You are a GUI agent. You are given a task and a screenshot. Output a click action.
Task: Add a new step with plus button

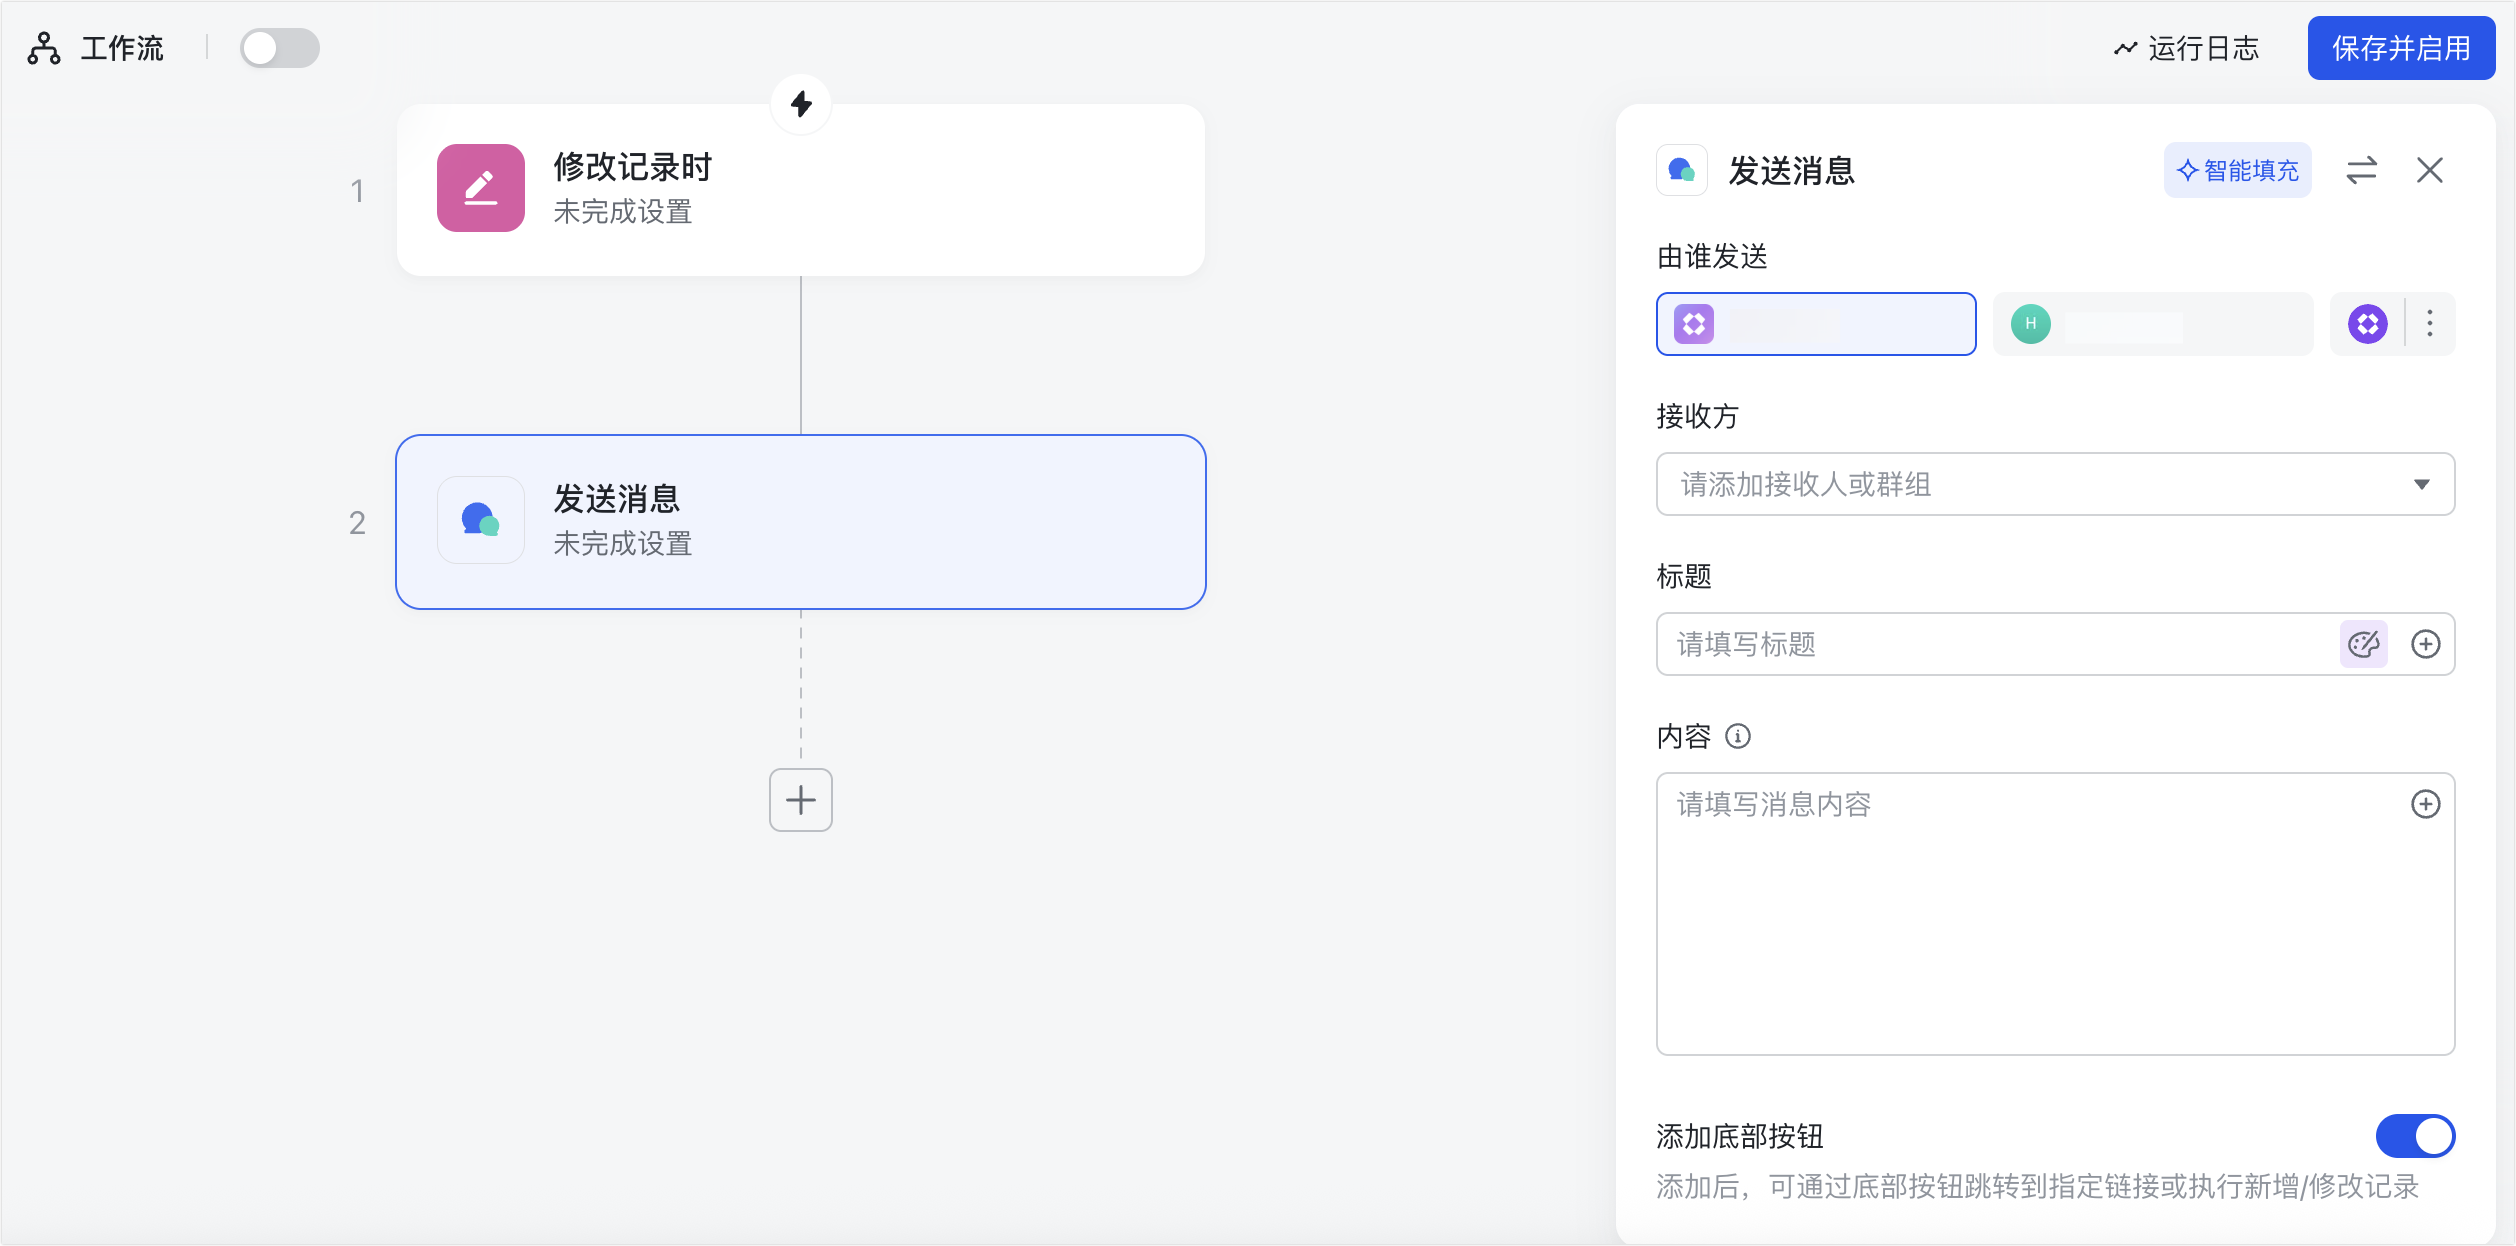pyautogui.click(x=801, y=800)
